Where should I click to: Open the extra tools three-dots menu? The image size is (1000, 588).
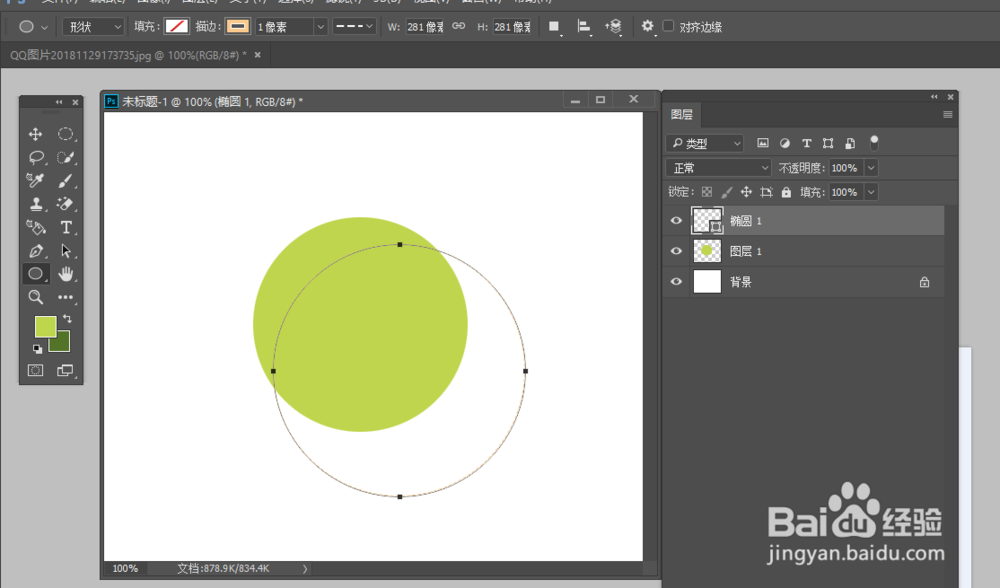(65, 297)
